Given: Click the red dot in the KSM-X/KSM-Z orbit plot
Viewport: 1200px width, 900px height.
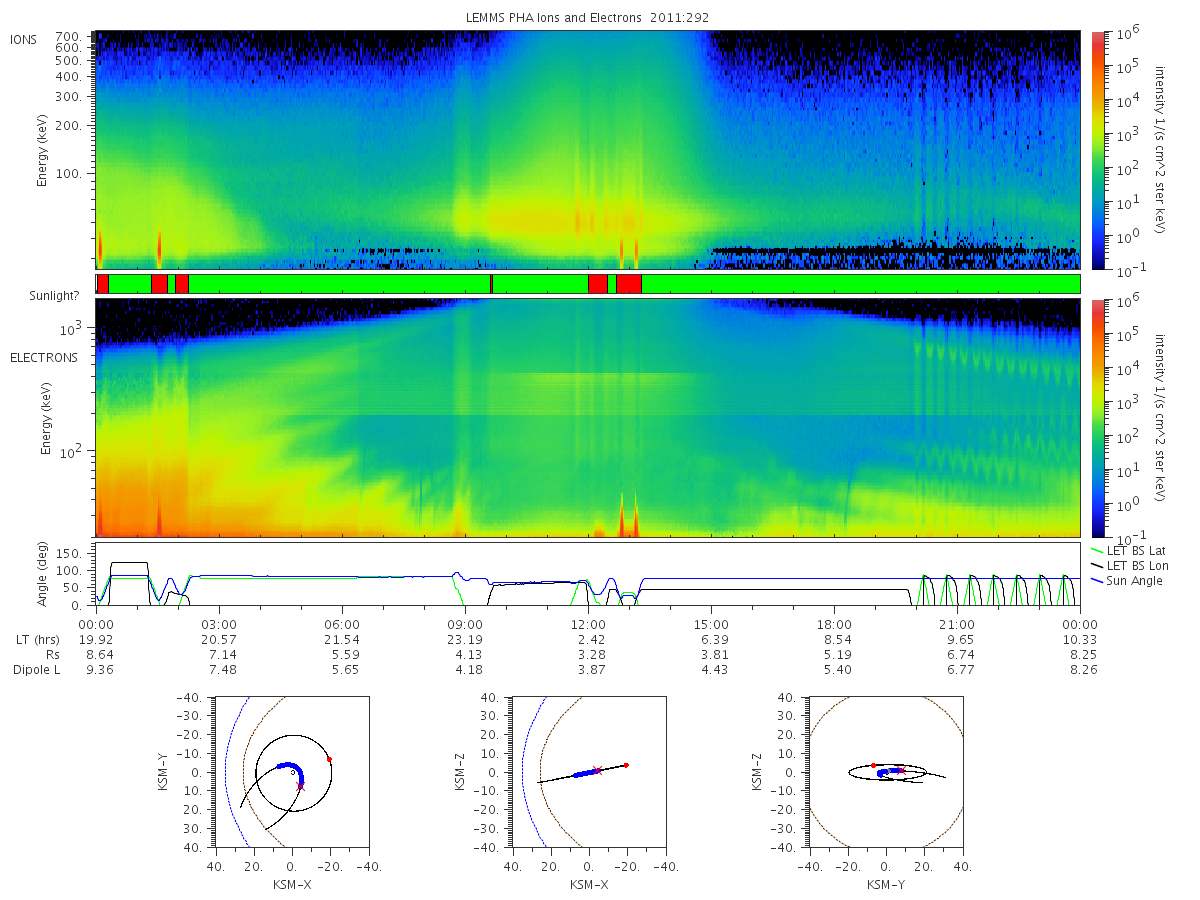Looking at the screenshot, I should pos(626,765).
